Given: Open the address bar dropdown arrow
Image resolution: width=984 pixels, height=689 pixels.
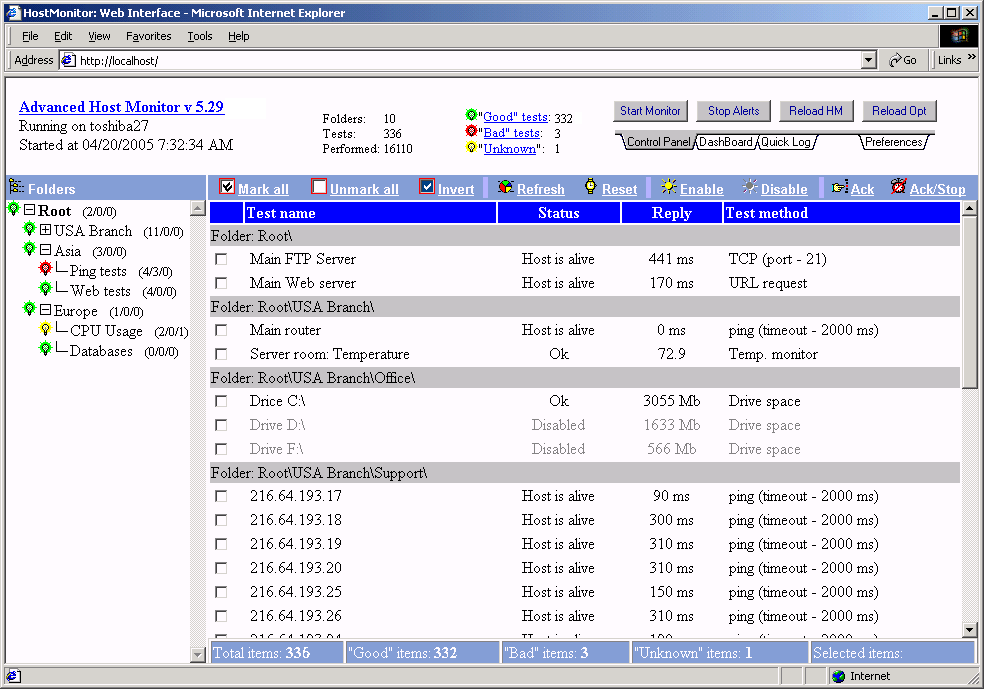Looking at the screenshot, I should (869, 60).
